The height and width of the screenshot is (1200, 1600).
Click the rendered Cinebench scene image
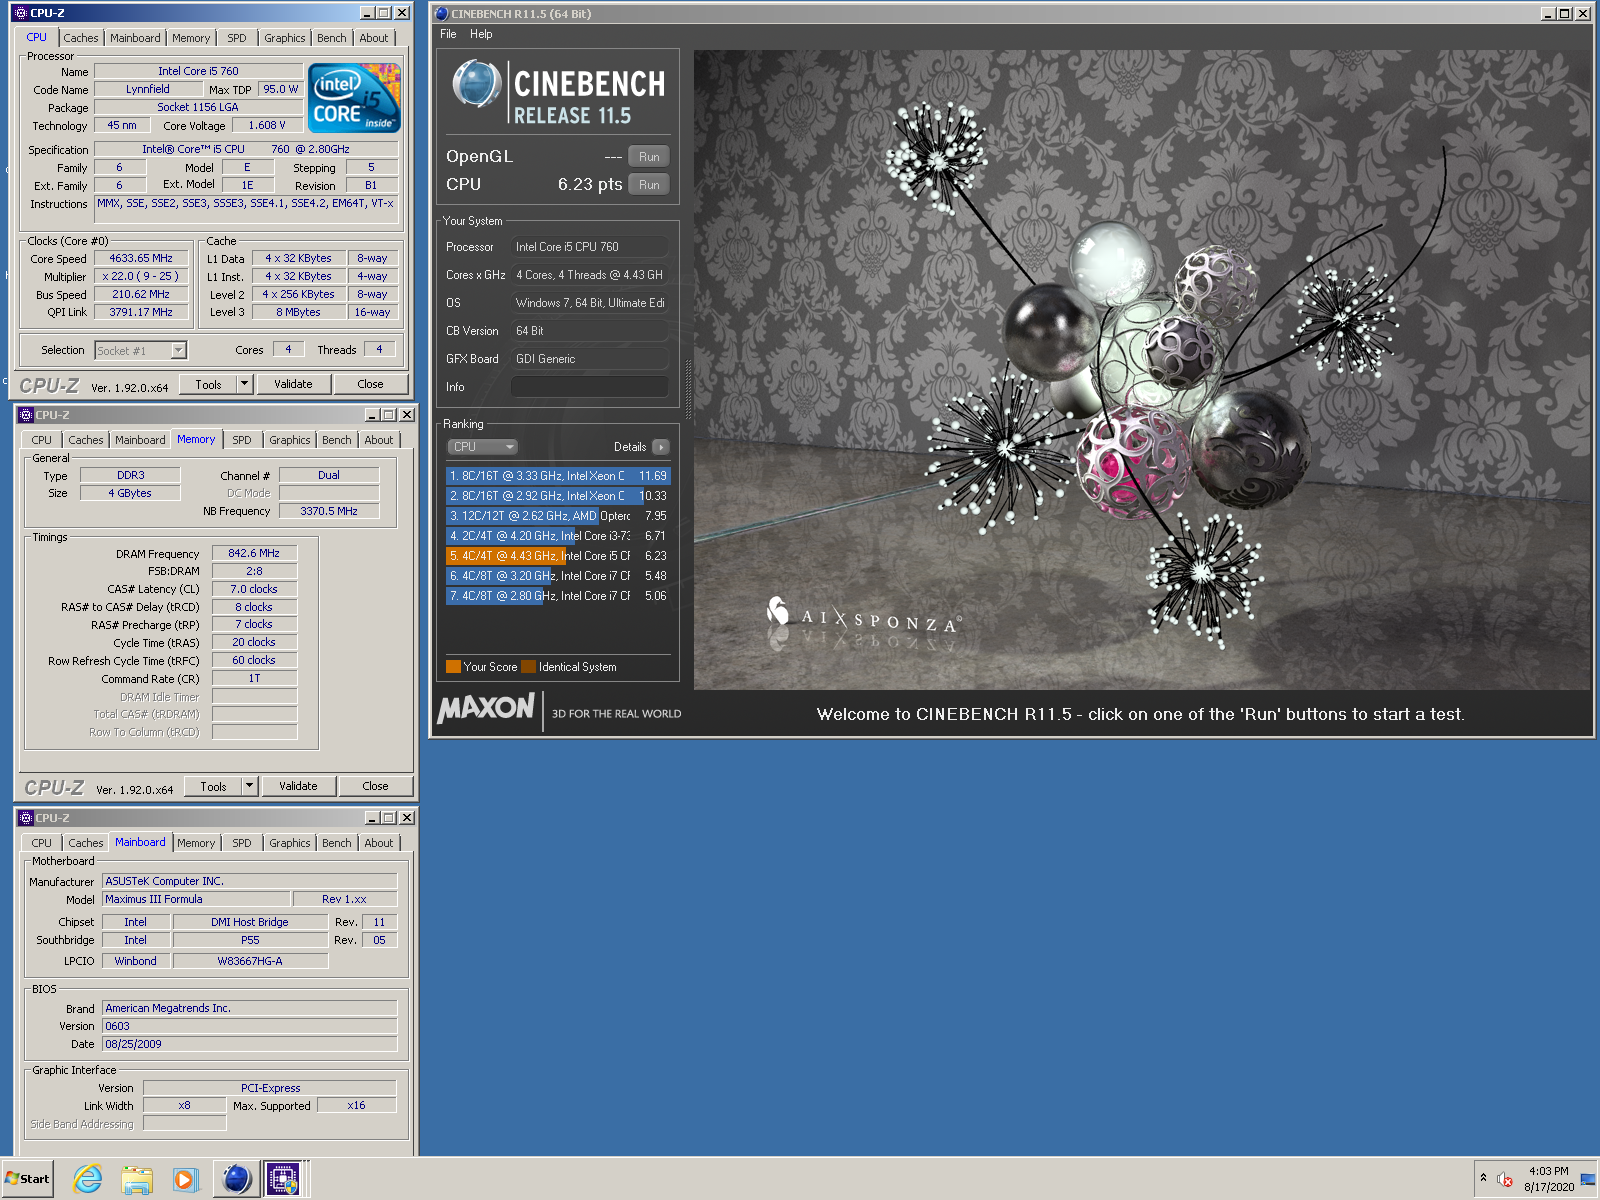[x=1141, y=369]
